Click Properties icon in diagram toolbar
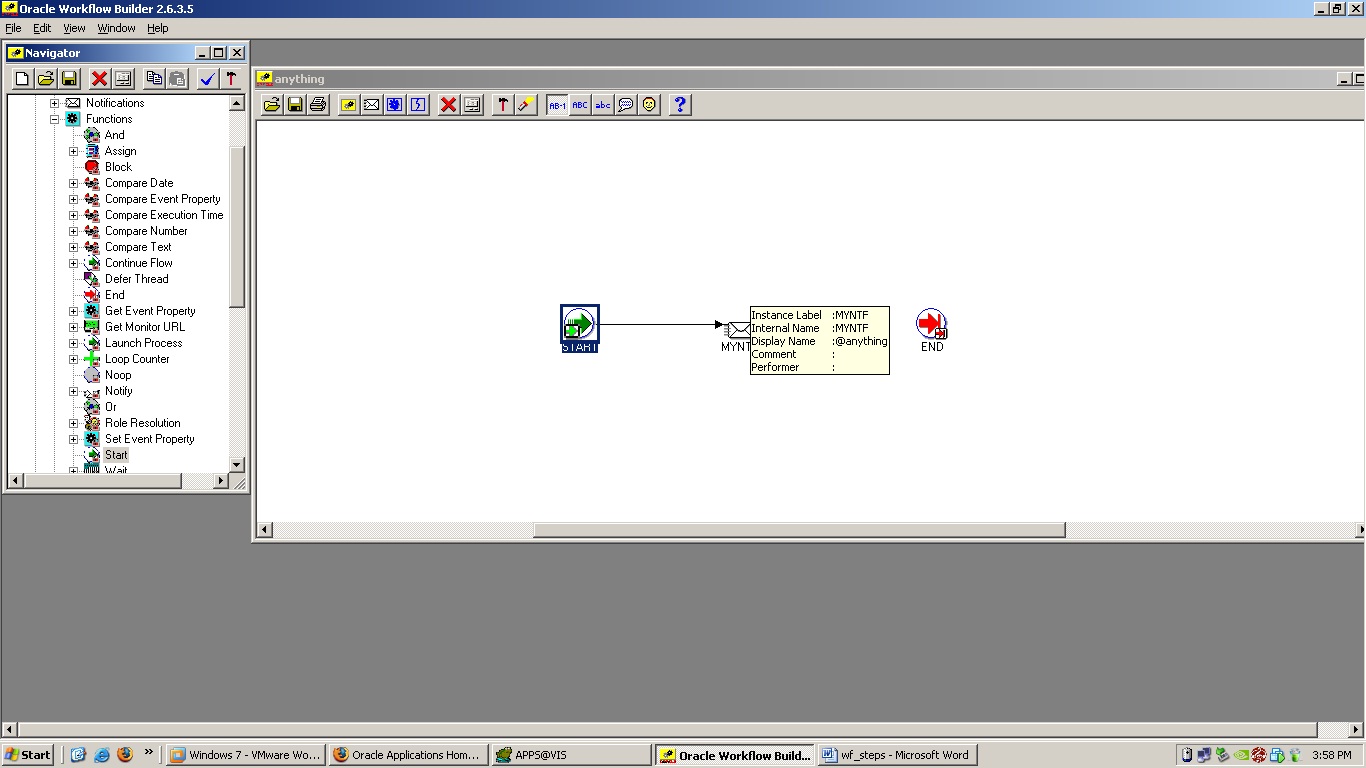 472,105
